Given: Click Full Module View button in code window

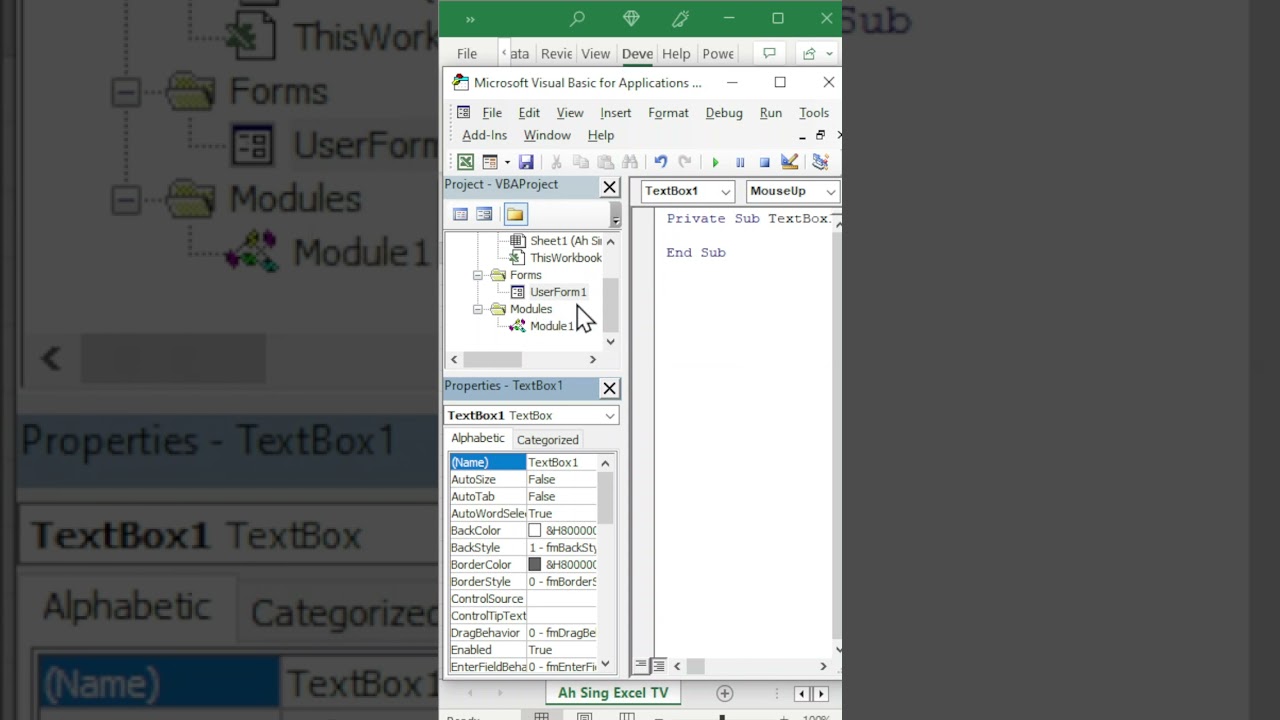Looking at the screenshot, I should (658, 666).
